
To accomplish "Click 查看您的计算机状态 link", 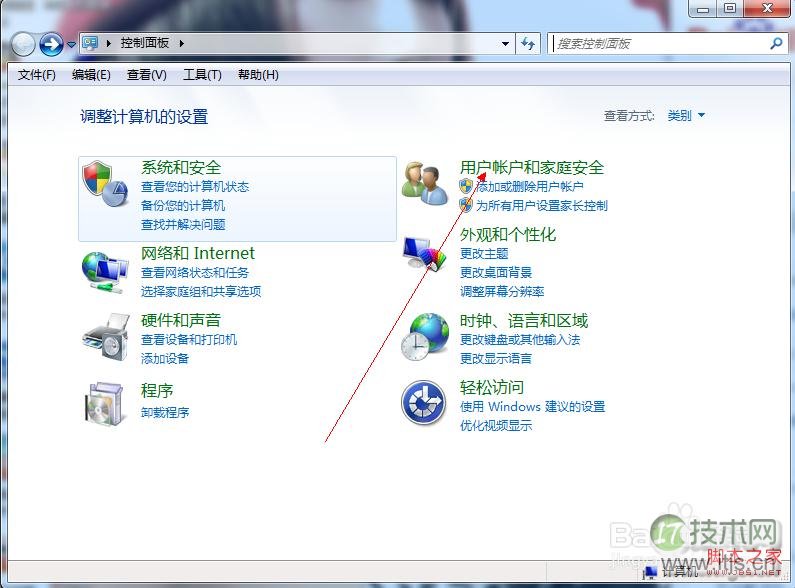I will click(195, 187).
